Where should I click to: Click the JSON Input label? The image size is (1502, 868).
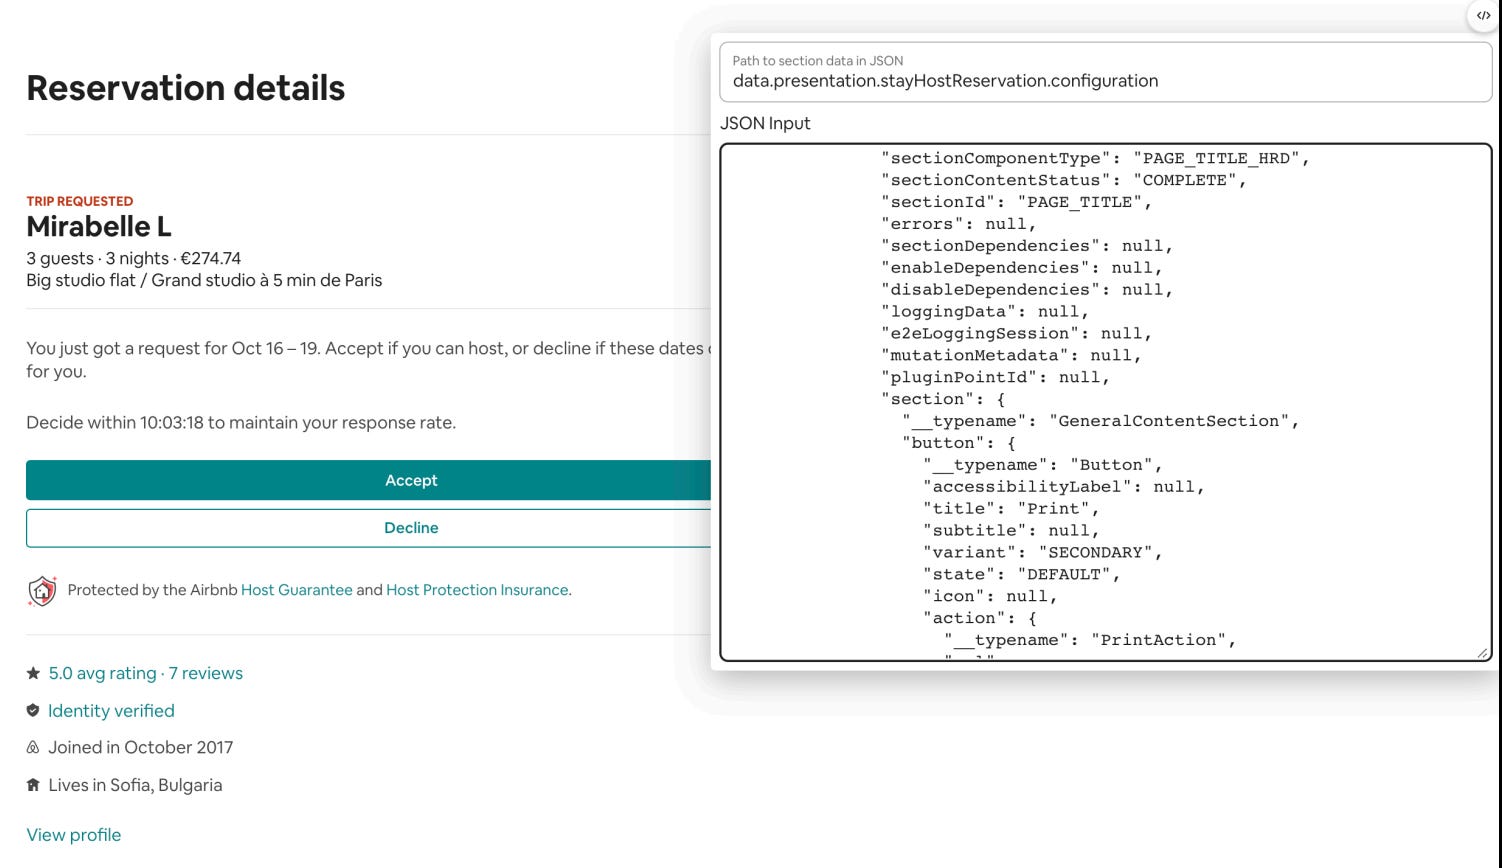765,123
